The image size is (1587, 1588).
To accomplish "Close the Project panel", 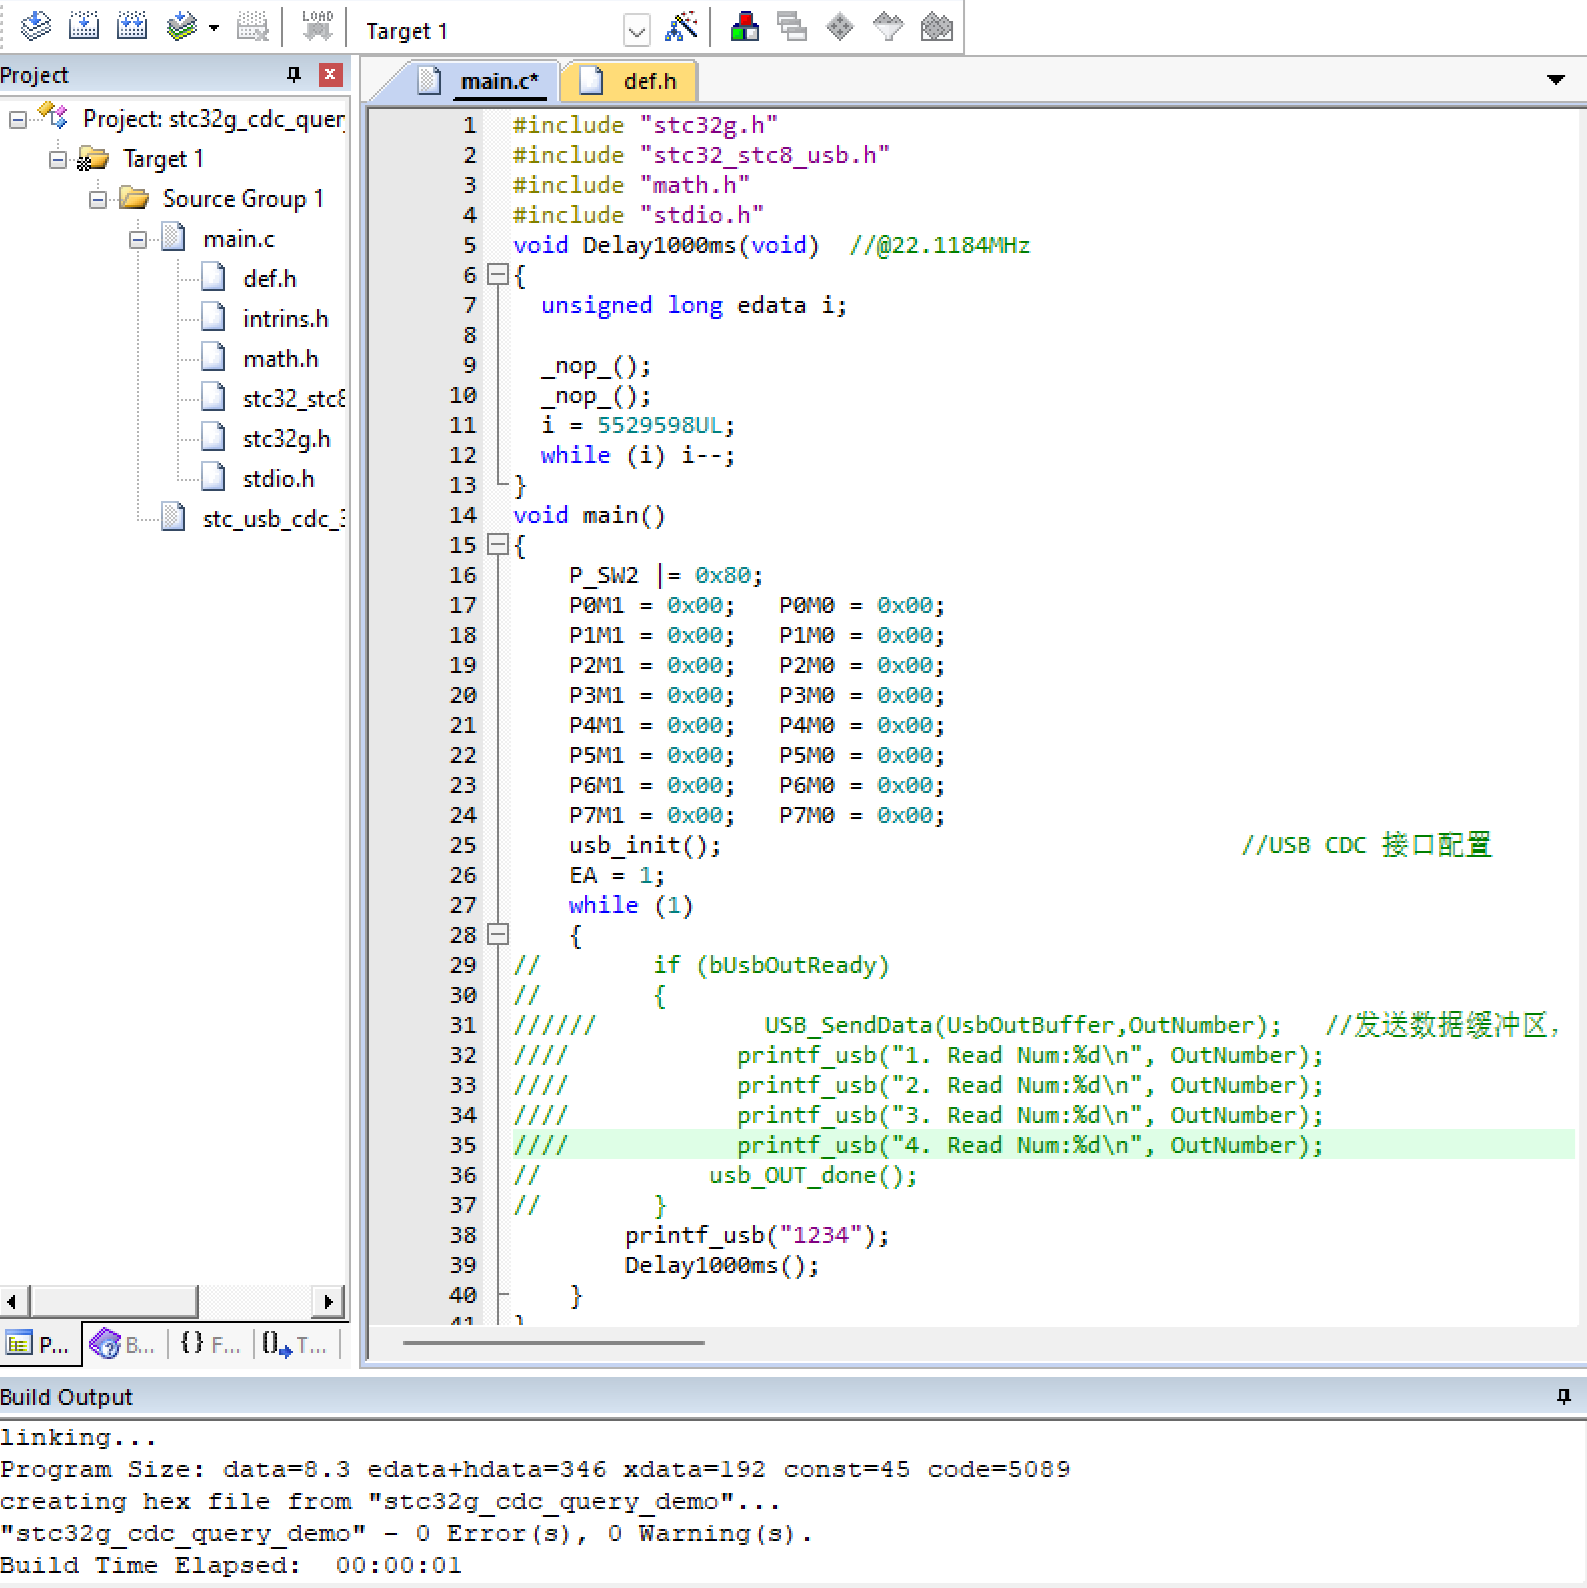I will point(330,74).
